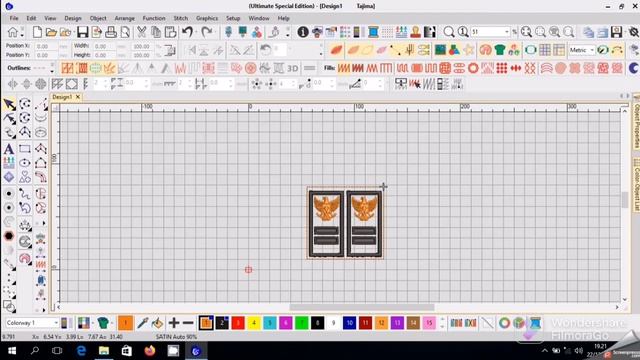Close the Design1 tab
The image size is (640, 360).
coord(78,97)
